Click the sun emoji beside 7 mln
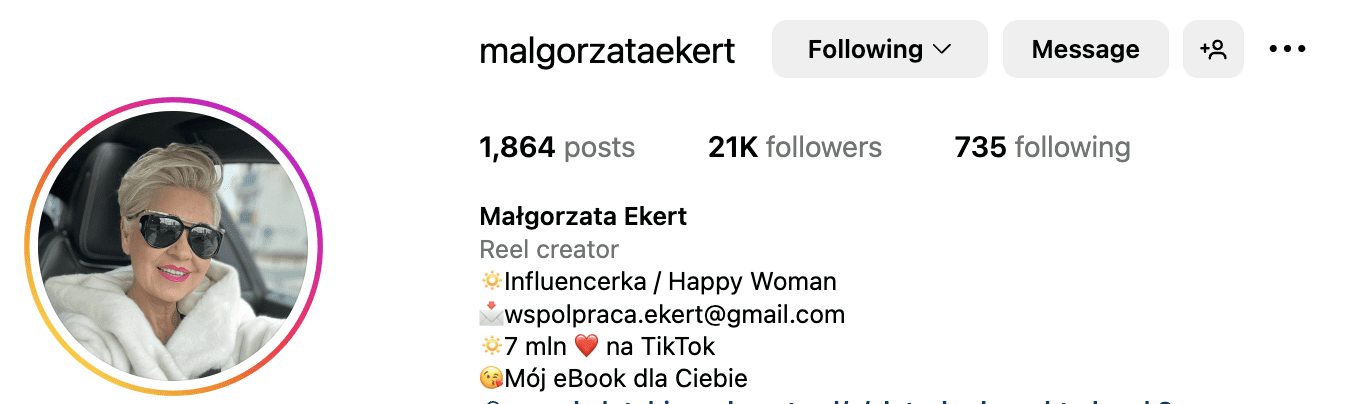Image resolution: width=1348 pixels, height=404 pixels. 491,347
